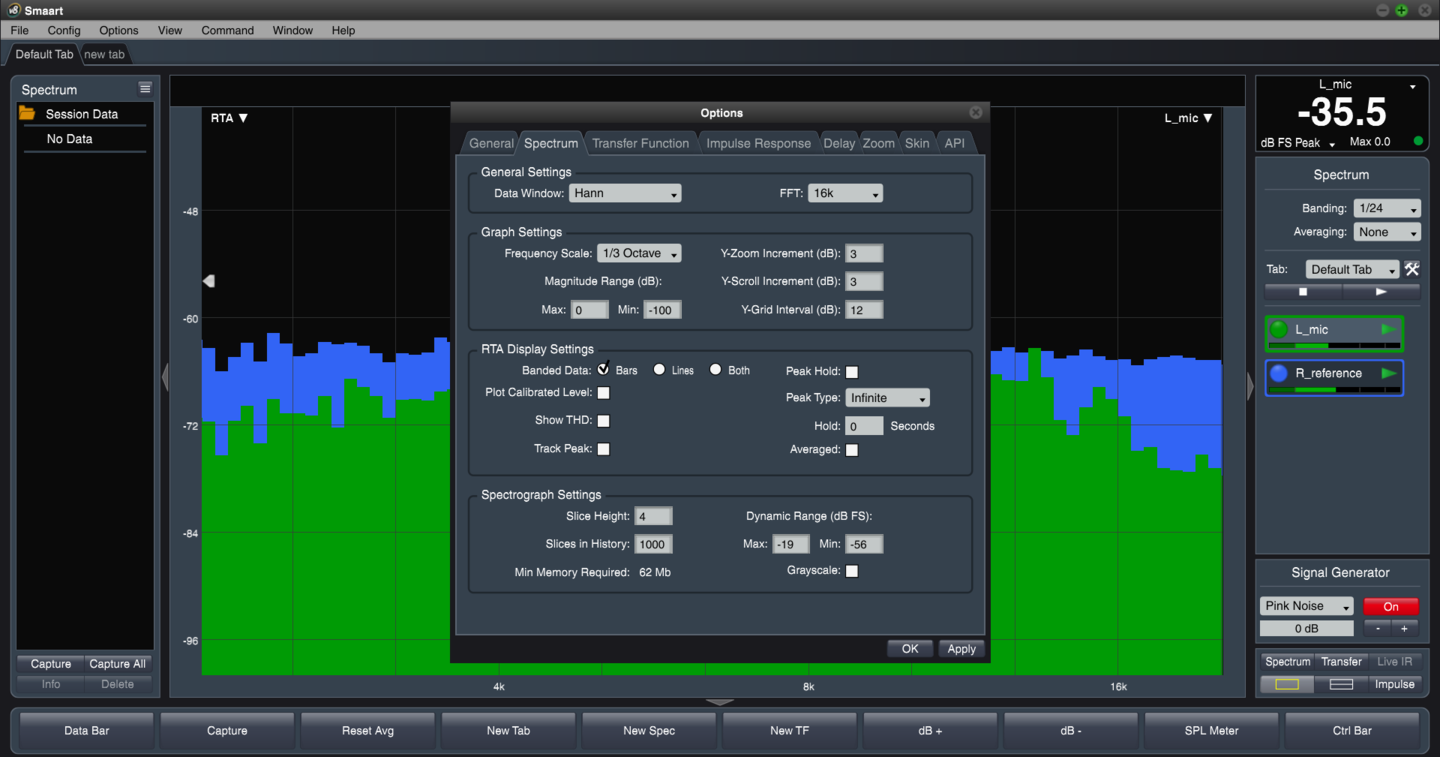Open the Spectrum panel hamburger menu
The height and width of the screenshot is (757, 1440).
(145, 89)
